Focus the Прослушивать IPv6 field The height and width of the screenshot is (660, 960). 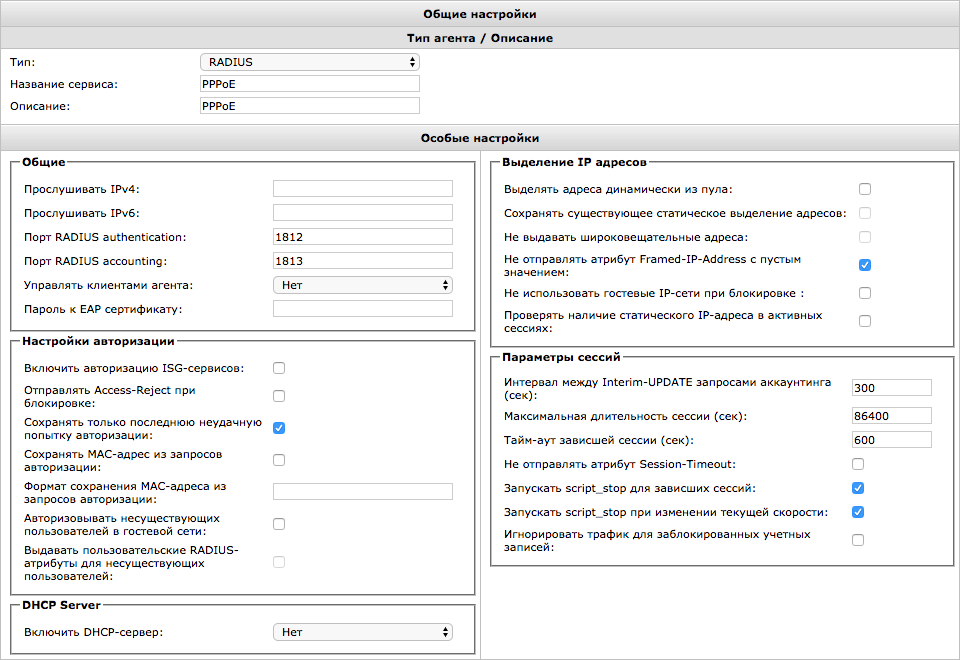[x=363, y=212]
